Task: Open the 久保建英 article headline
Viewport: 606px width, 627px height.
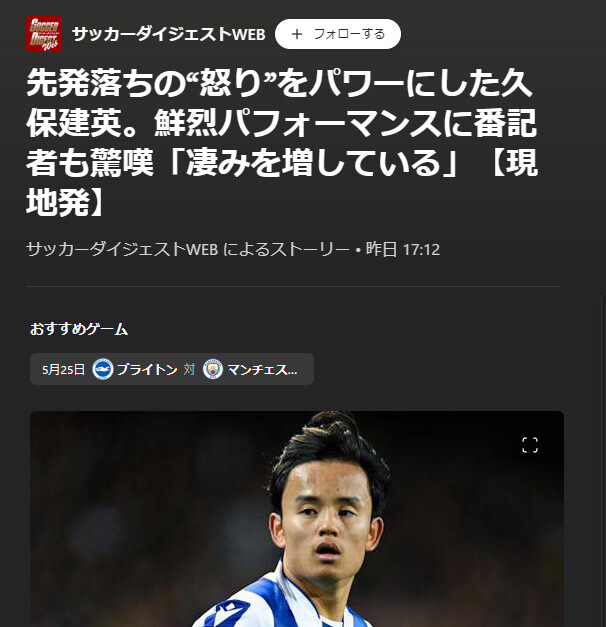Action: tap(282, 143)
